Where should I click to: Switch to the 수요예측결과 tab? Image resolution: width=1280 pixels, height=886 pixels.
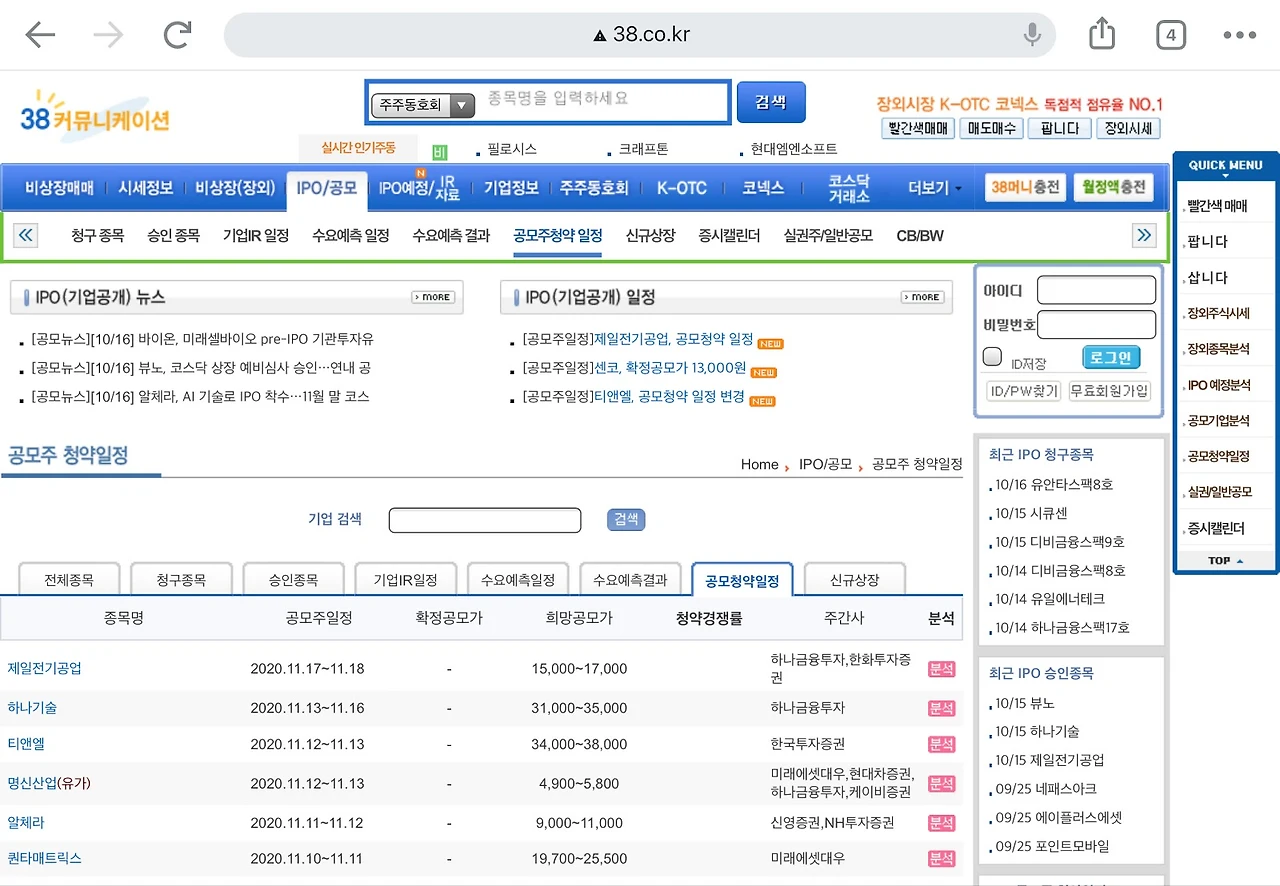(x=630, y=580)
